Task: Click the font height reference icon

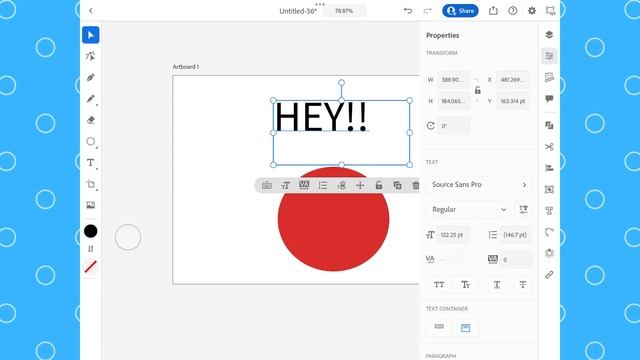Action: click(523, 209)
